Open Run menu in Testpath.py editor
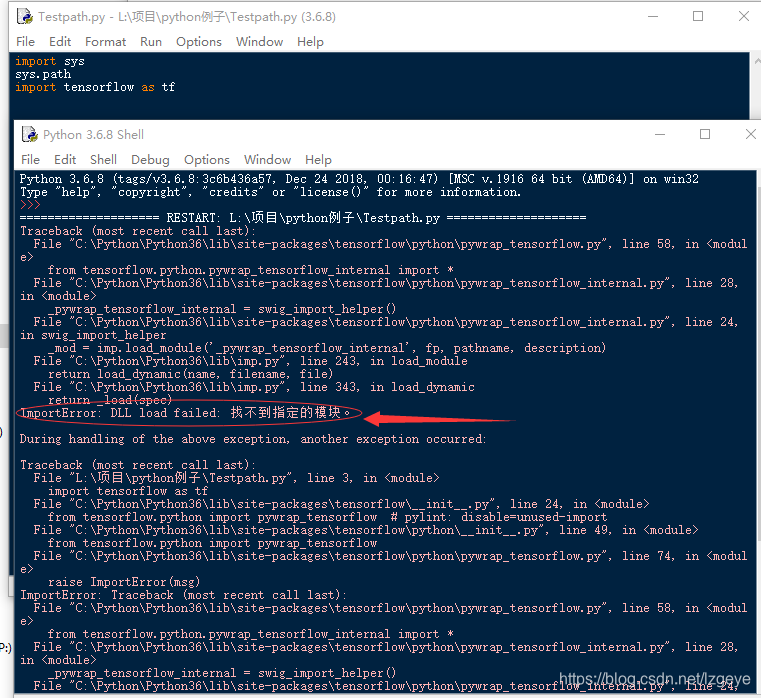The width and height of the screenshot is (761, 698). 151,42
